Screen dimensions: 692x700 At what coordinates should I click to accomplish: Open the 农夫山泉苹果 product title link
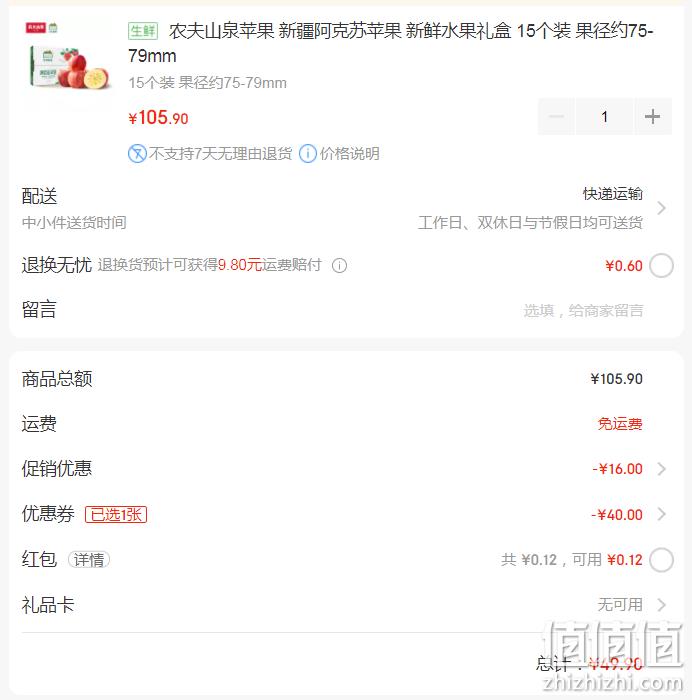pos(391,43)
